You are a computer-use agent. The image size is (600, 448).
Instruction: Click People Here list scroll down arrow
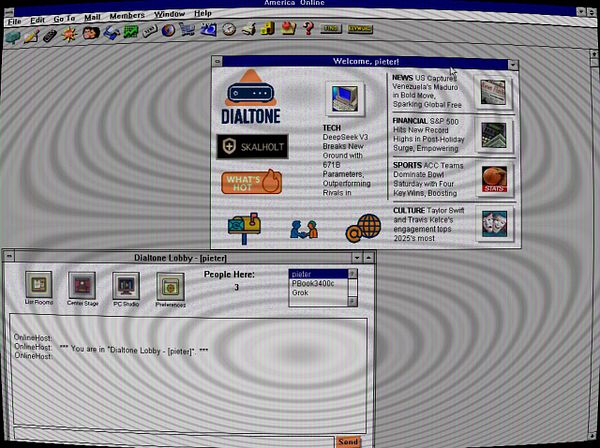(352, 301)
